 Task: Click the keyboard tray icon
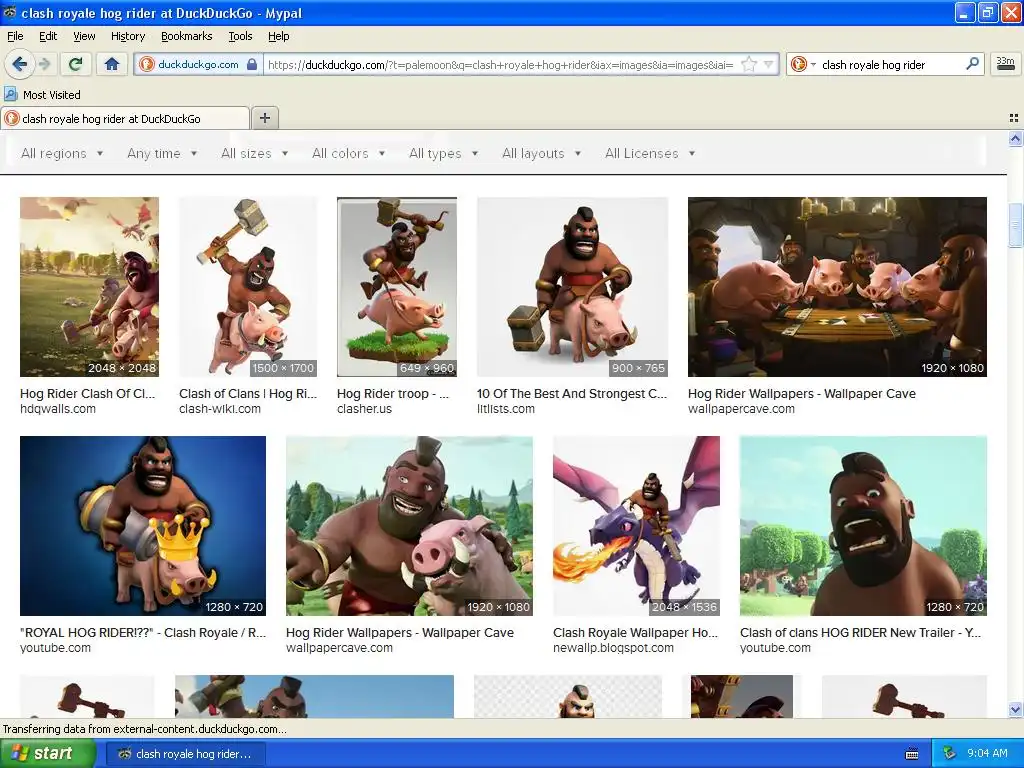click(x=912, y=754)
